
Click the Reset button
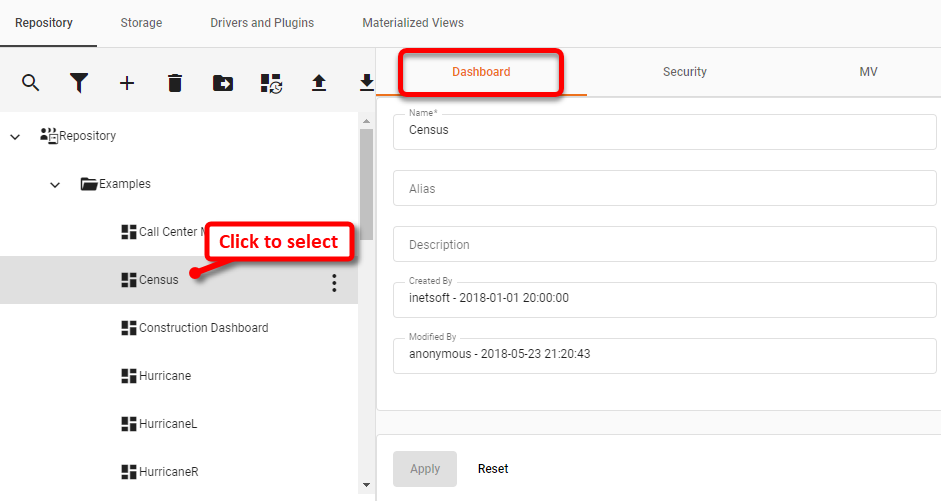(493, 469)
